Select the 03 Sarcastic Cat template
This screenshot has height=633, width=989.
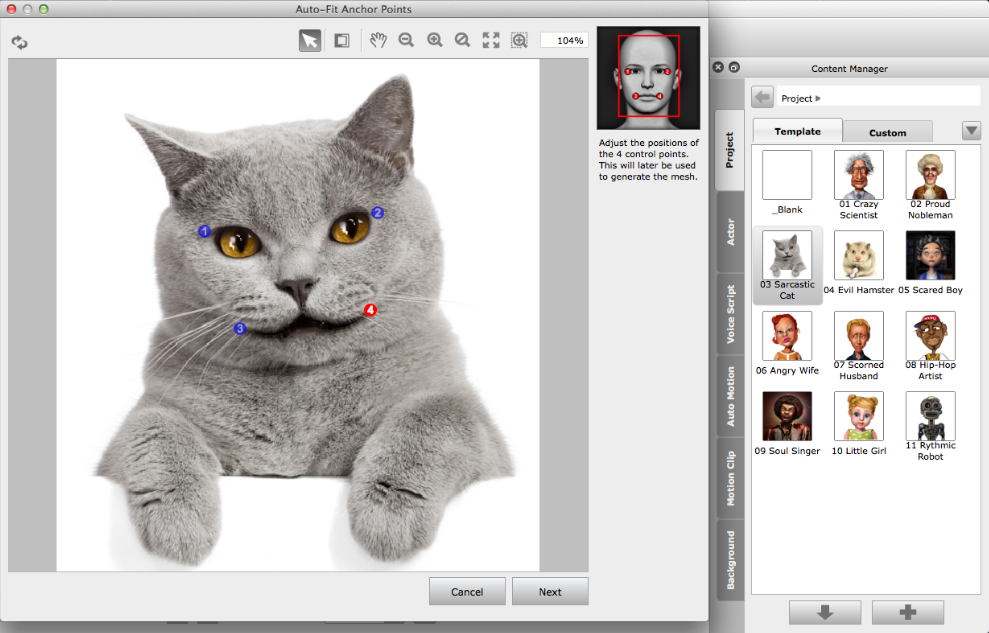click(x=787, y=265)
